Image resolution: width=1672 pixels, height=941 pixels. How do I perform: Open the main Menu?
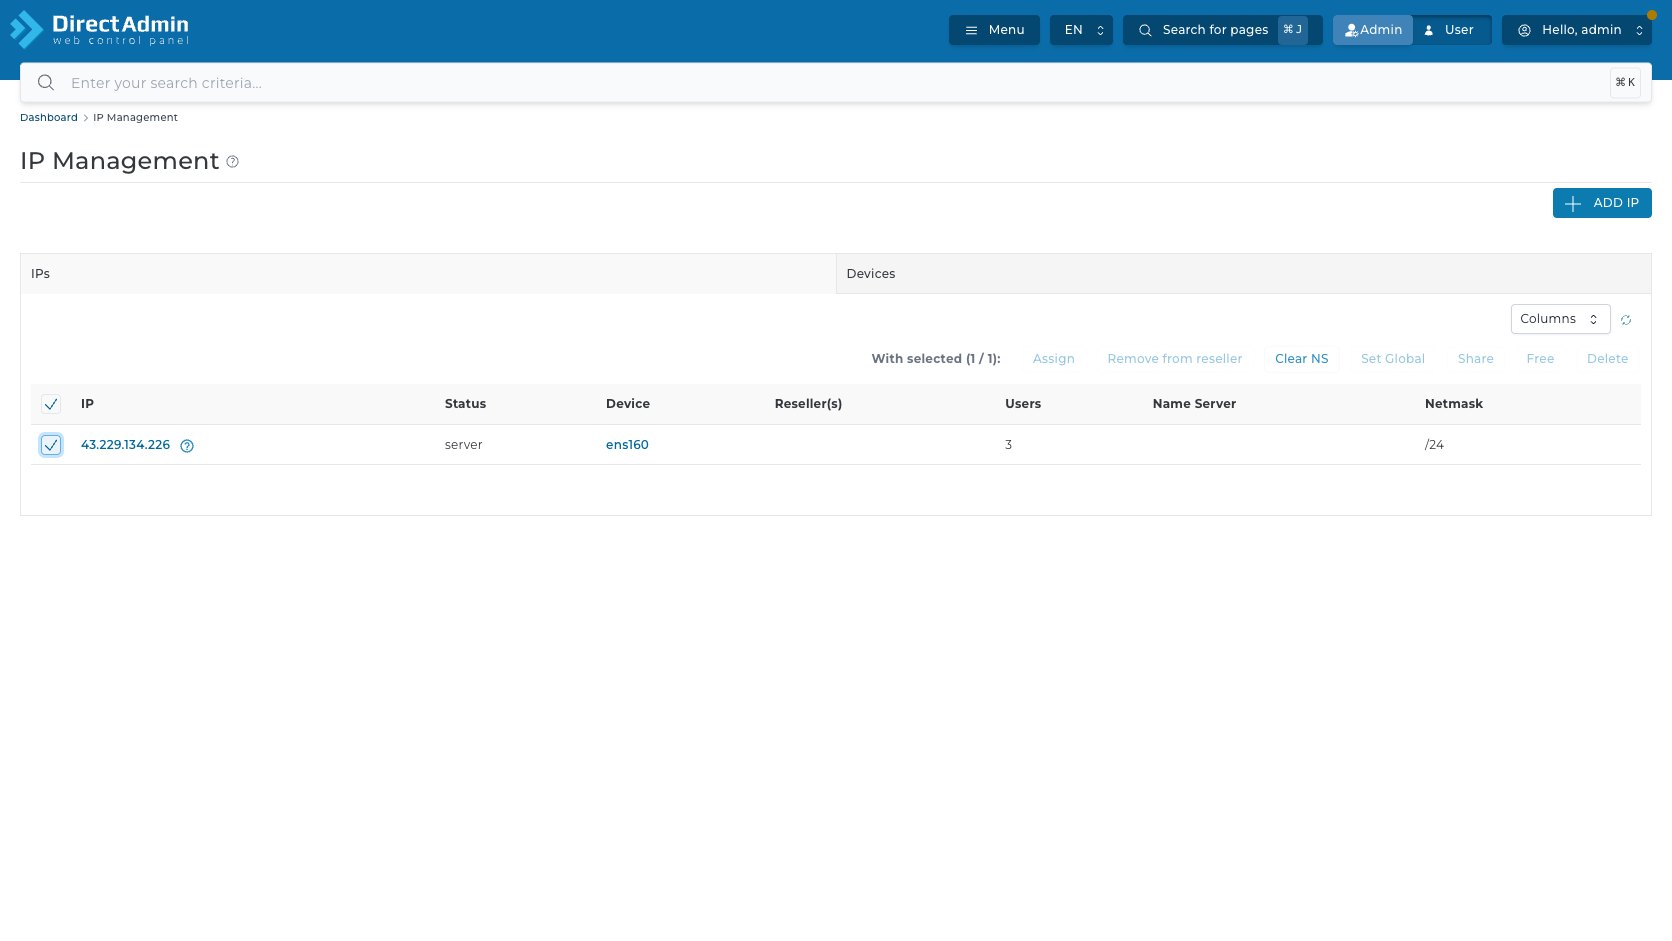pos(994,30)
